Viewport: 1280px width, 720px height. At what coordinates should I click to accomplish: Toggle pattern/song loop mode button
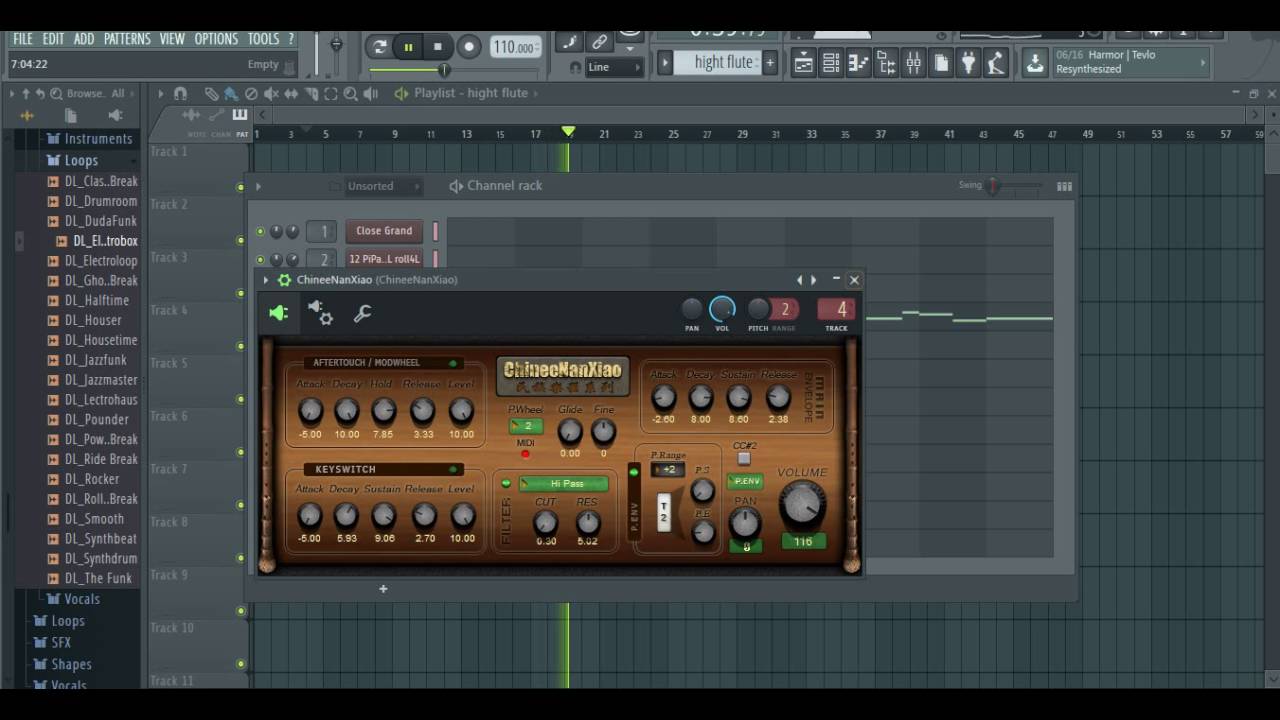(380, 46)
